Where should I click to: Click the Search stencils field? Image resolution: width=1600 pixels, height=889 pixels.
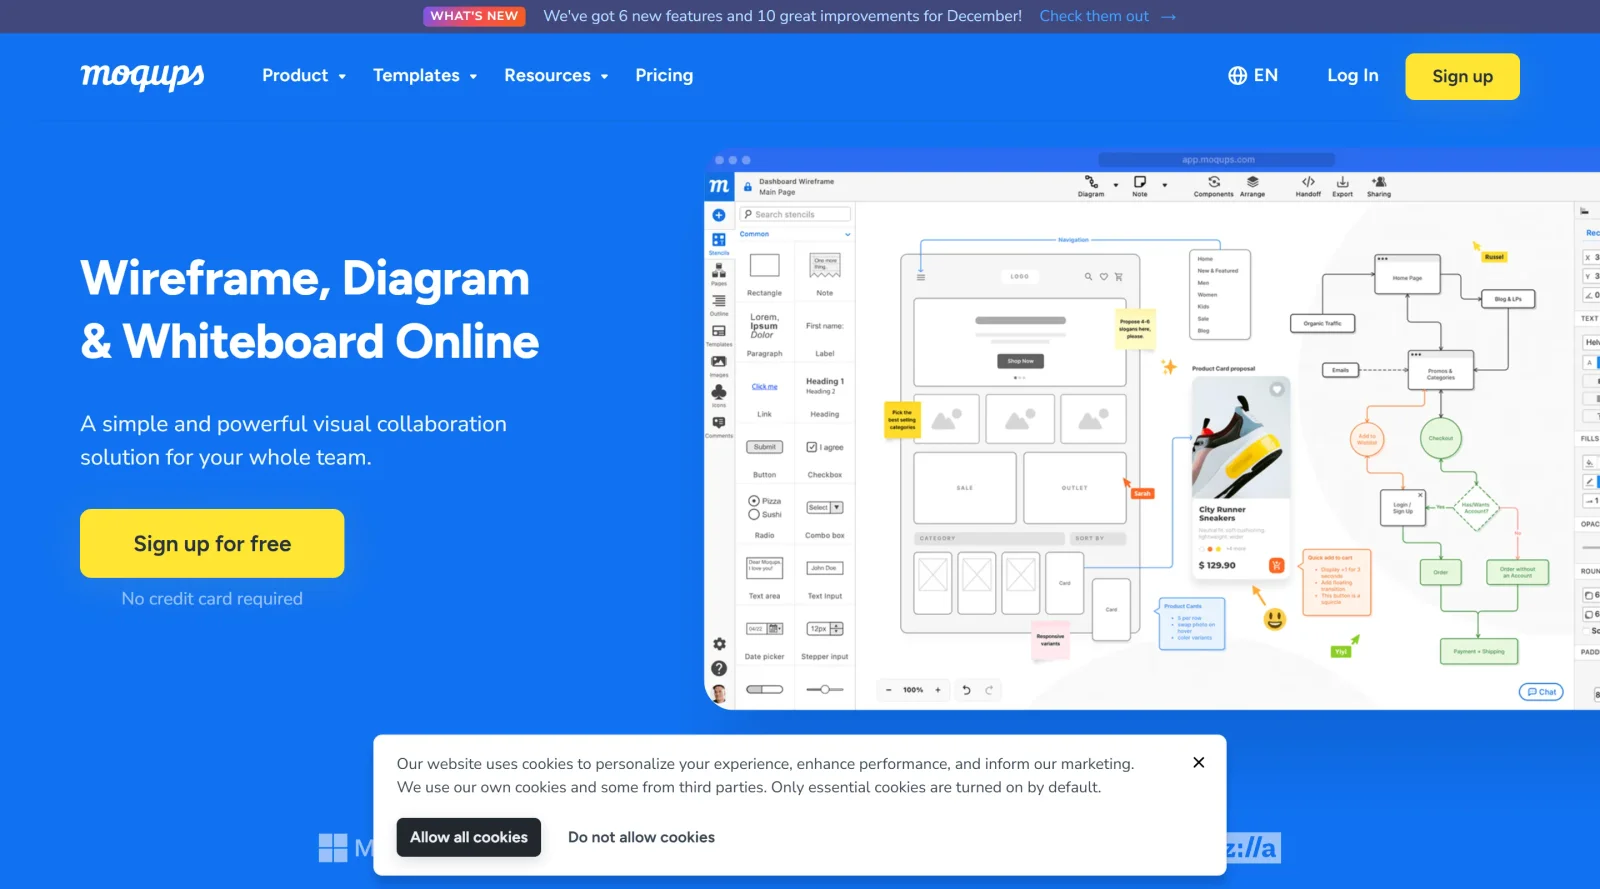pos(795,214)
